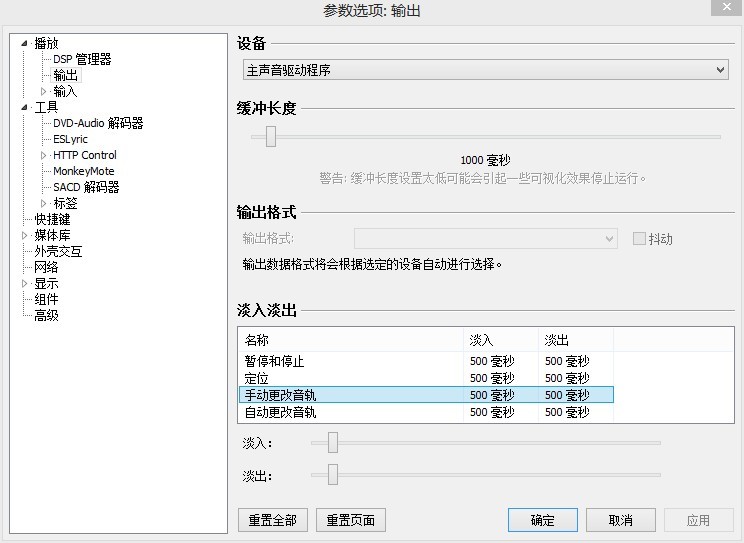
Task: Click the 重置页面 button
Action: [351, 520]
